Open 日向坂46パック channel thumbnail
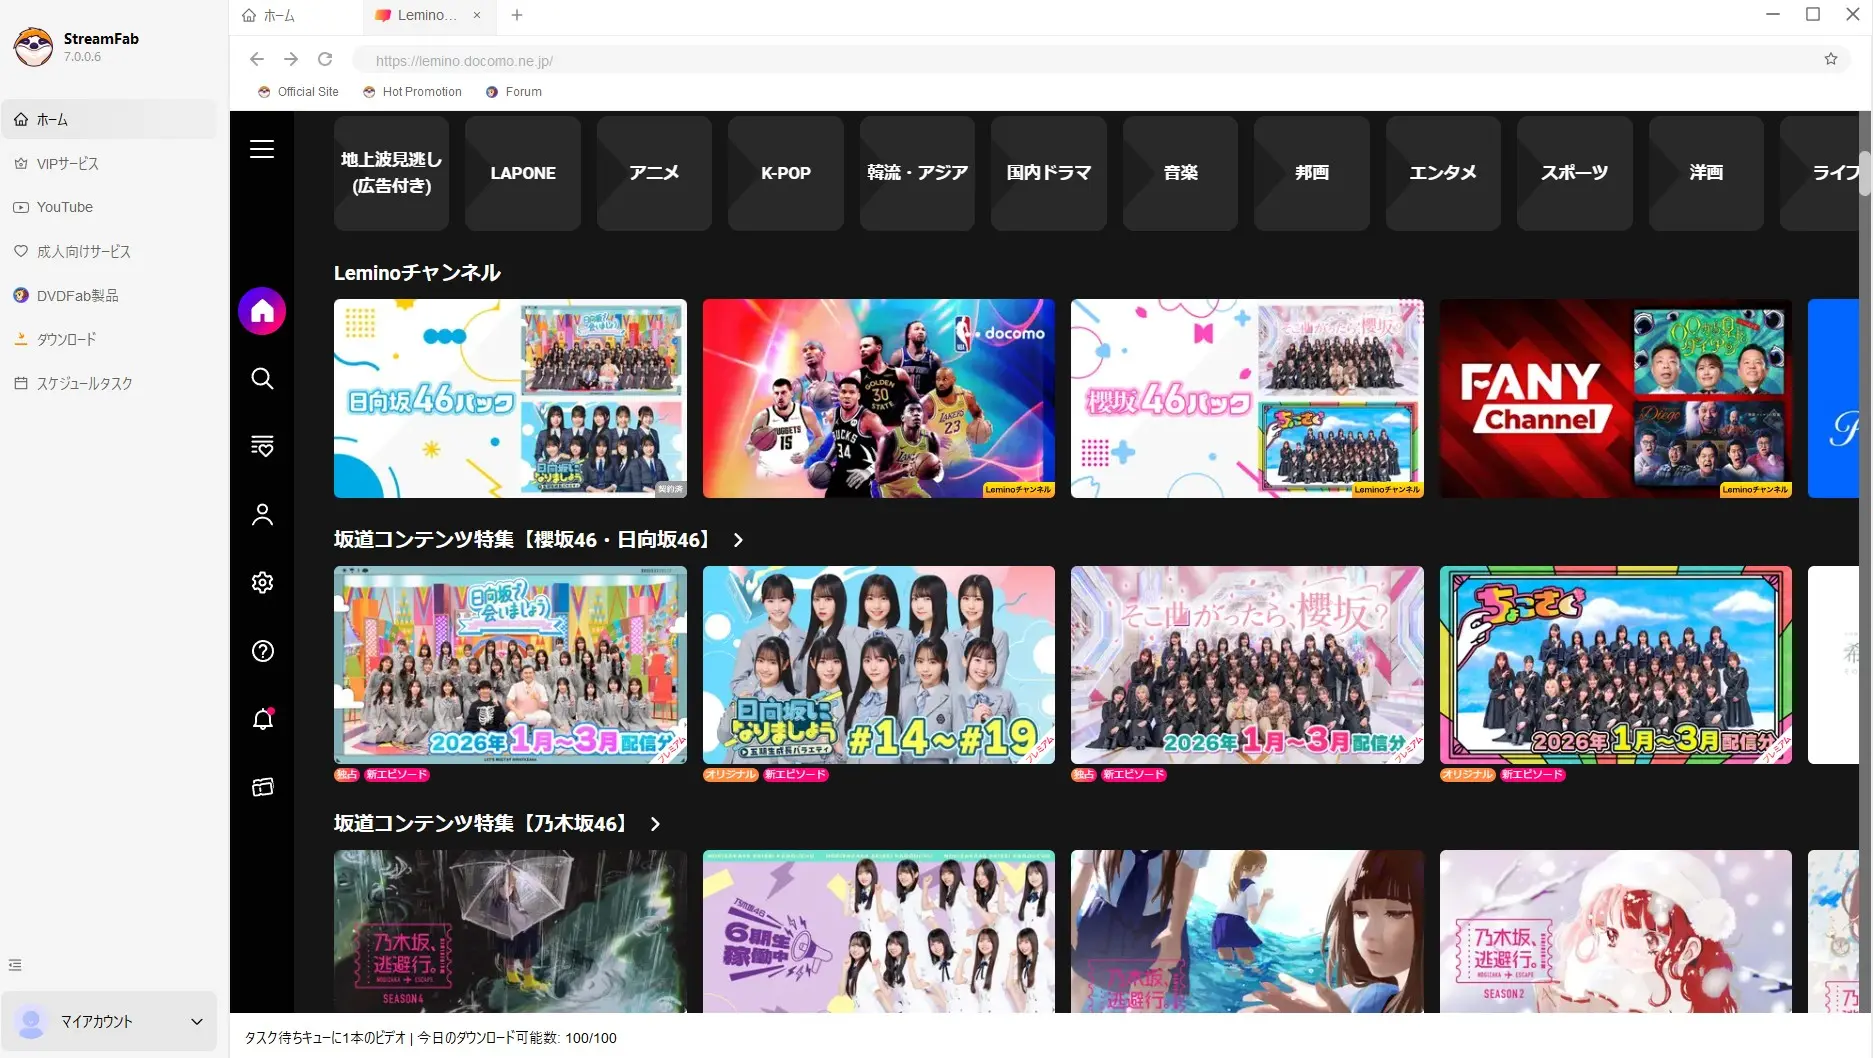1873x1058 pixels. click(x=510, y=398)
